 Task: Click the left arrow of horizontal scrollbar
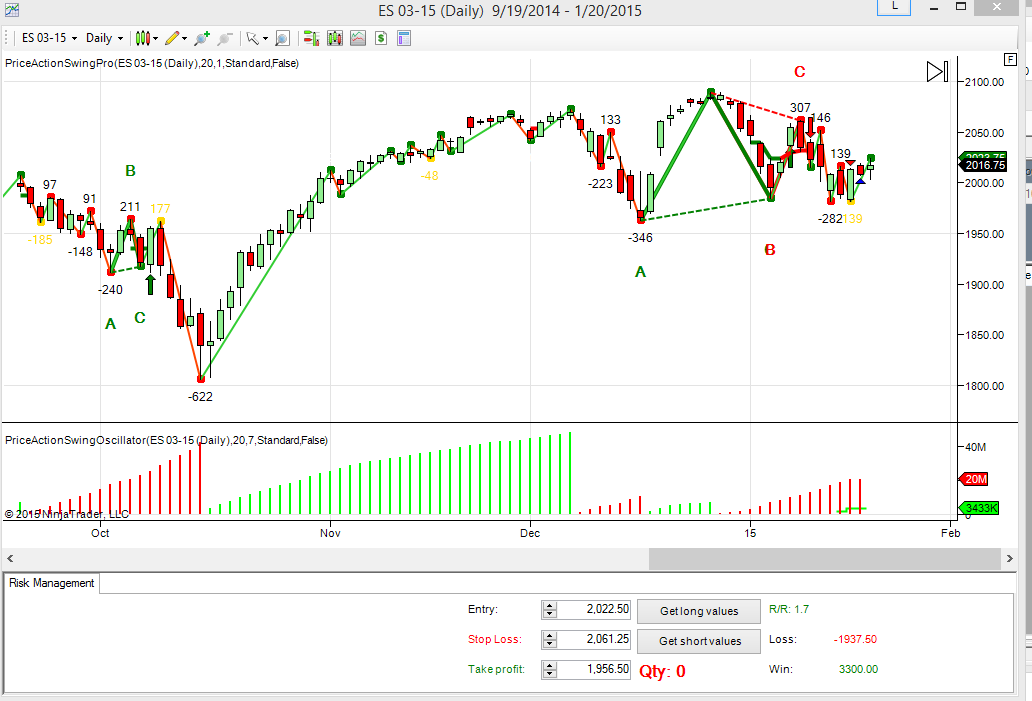pyautogui.click(x=10, y=559)
